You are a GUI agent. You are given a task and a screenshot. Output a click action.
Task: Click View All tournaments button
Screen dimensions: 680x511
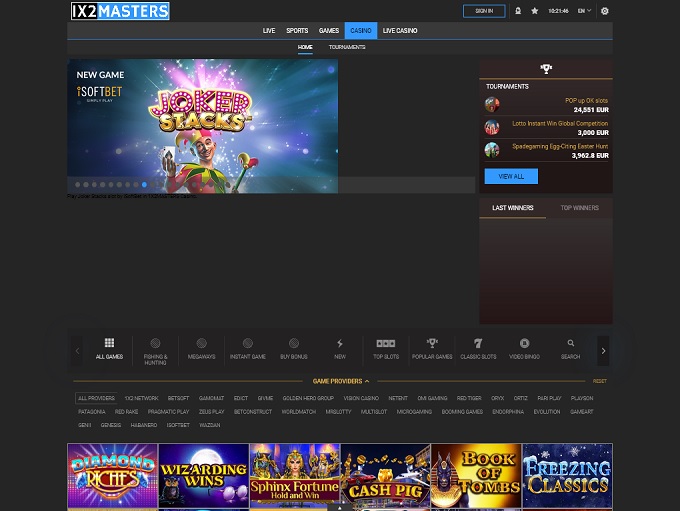511,176
